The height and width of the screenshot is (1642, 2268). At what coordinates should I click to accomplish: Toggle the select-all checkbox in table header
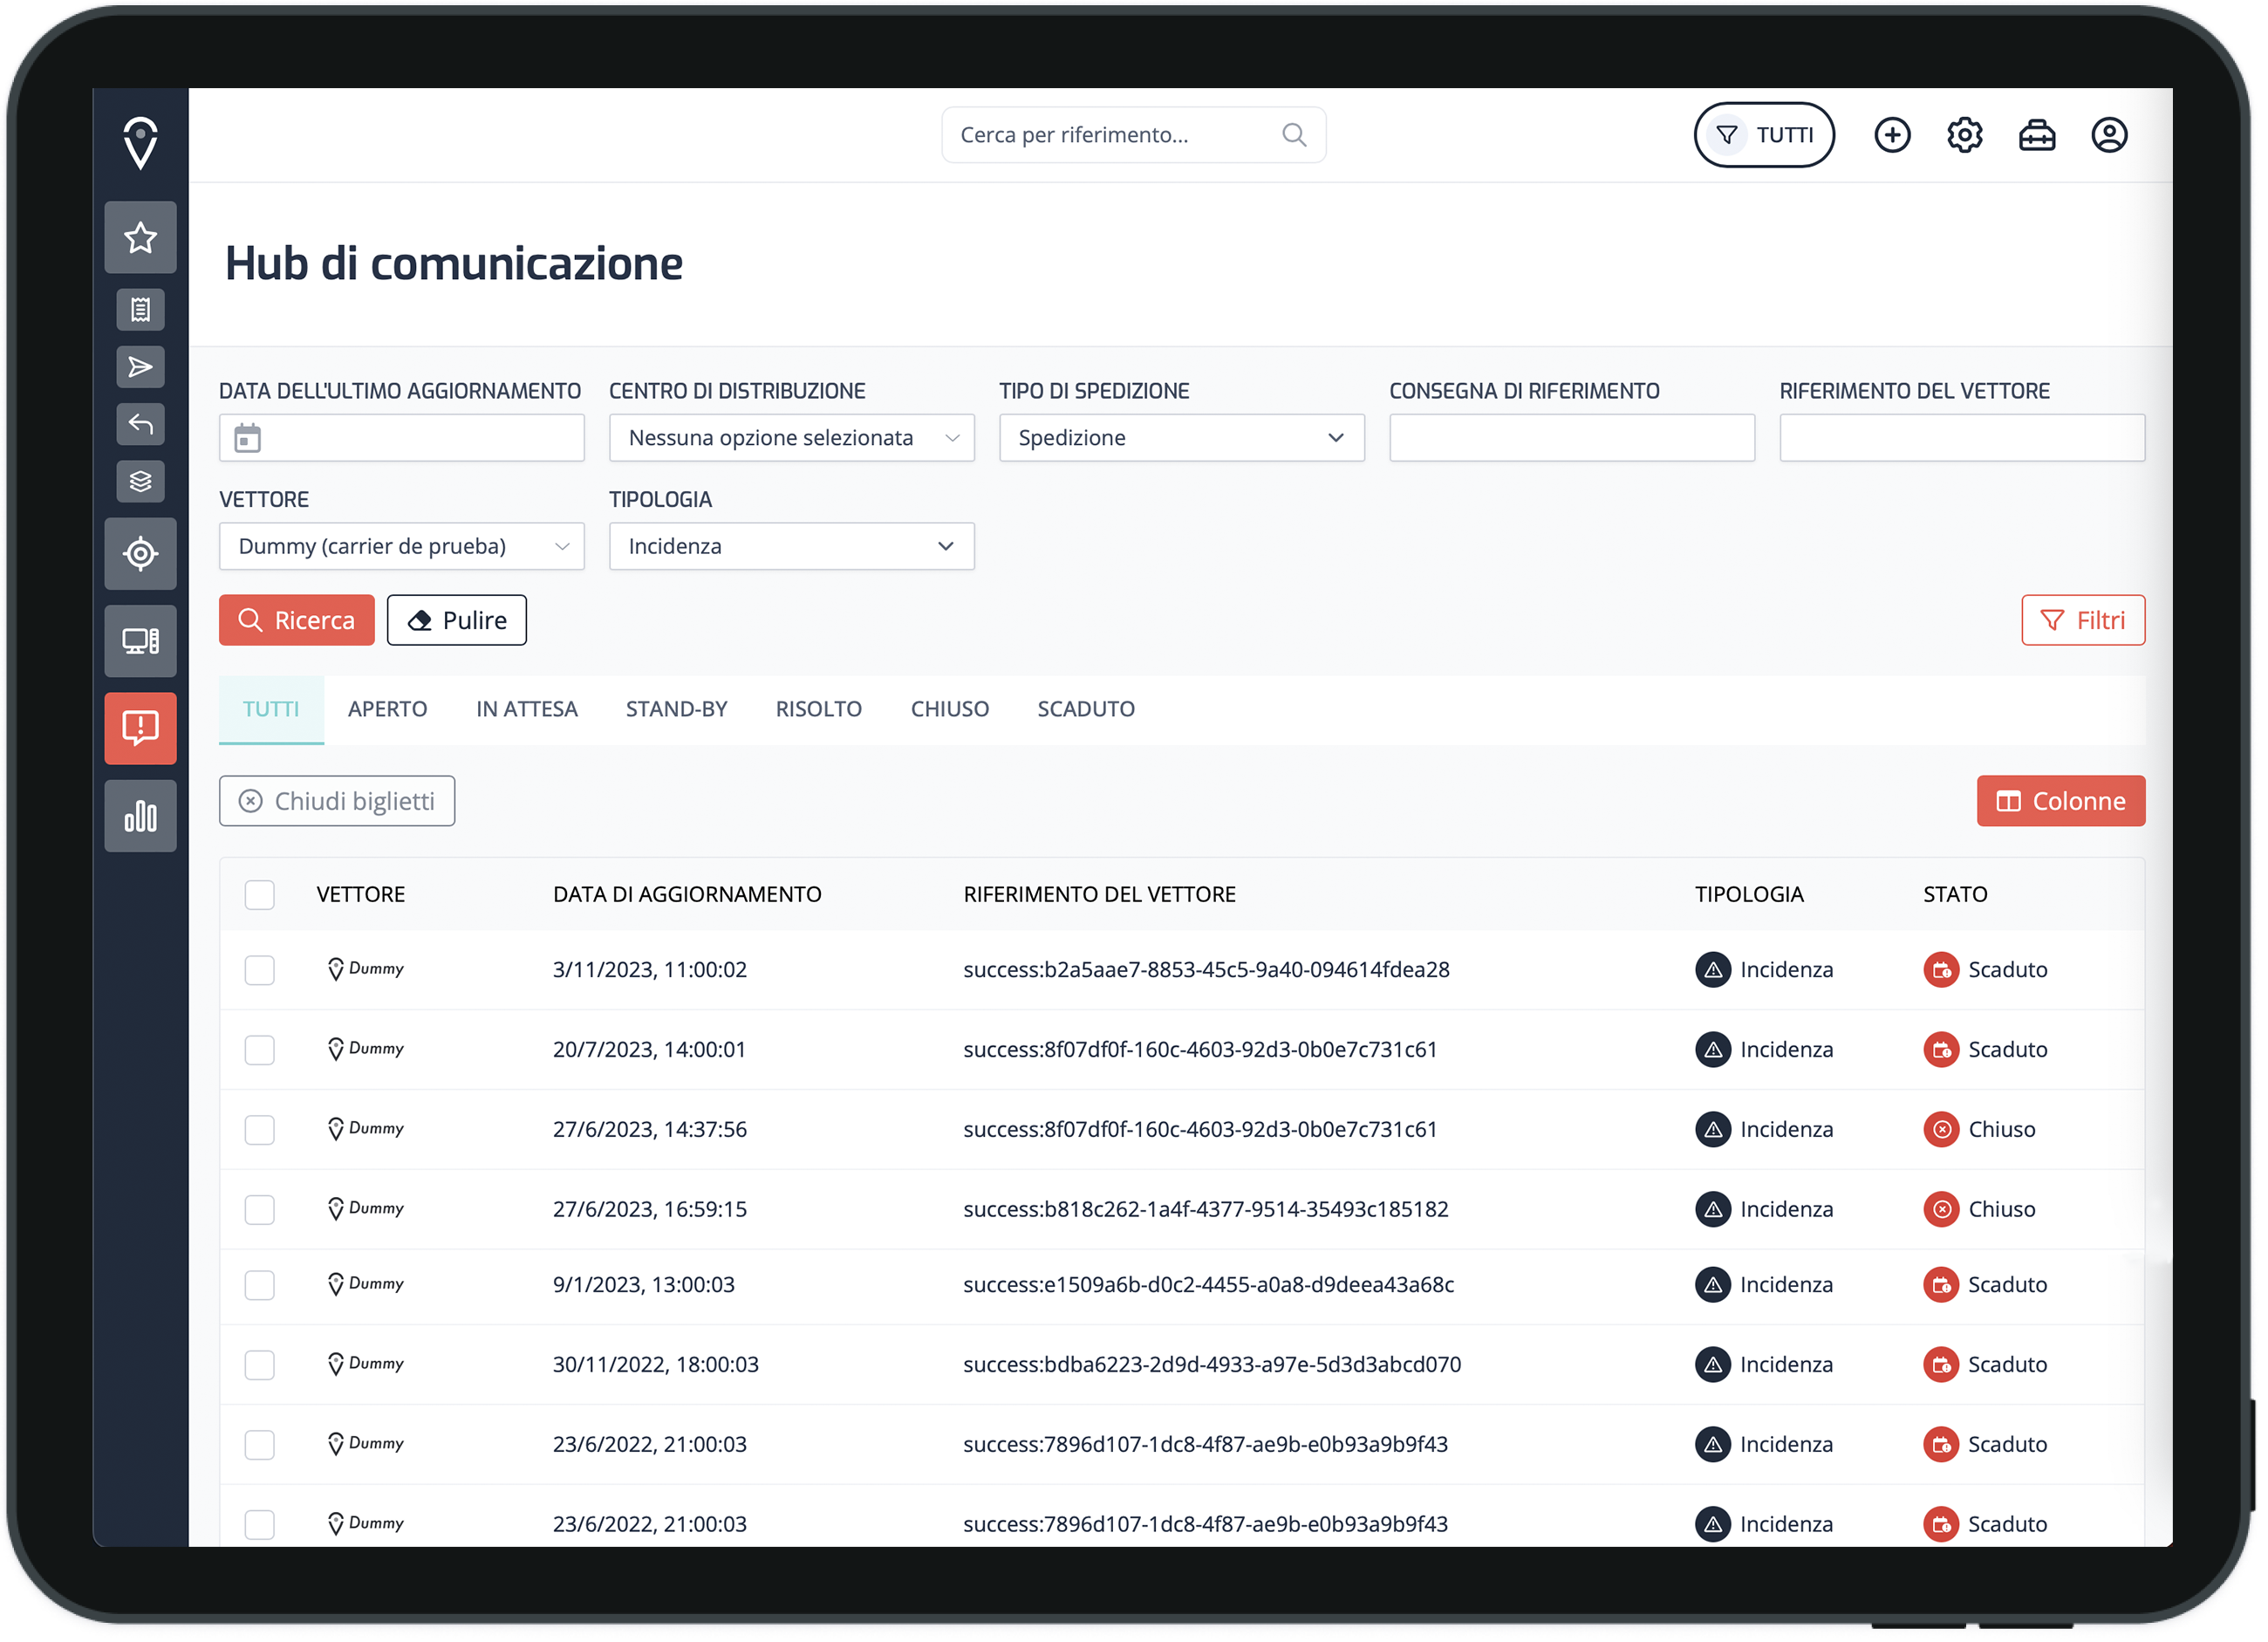[x=260, y=896]
